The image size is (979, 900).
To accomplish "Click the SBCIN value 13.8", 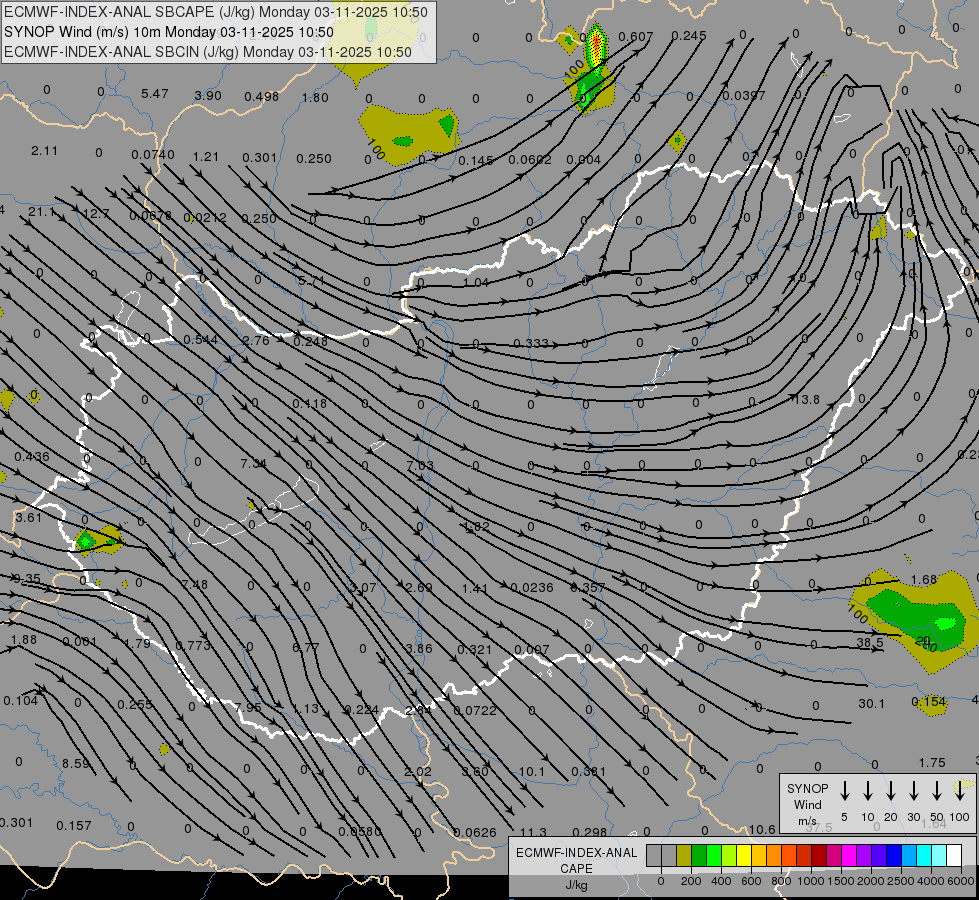I will (x=806, y=399).
